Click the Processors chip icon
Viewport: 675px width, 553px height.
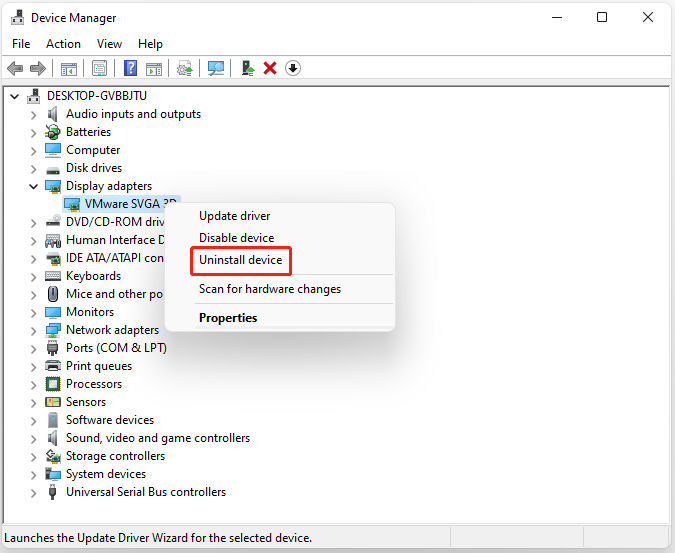(53, 384)
